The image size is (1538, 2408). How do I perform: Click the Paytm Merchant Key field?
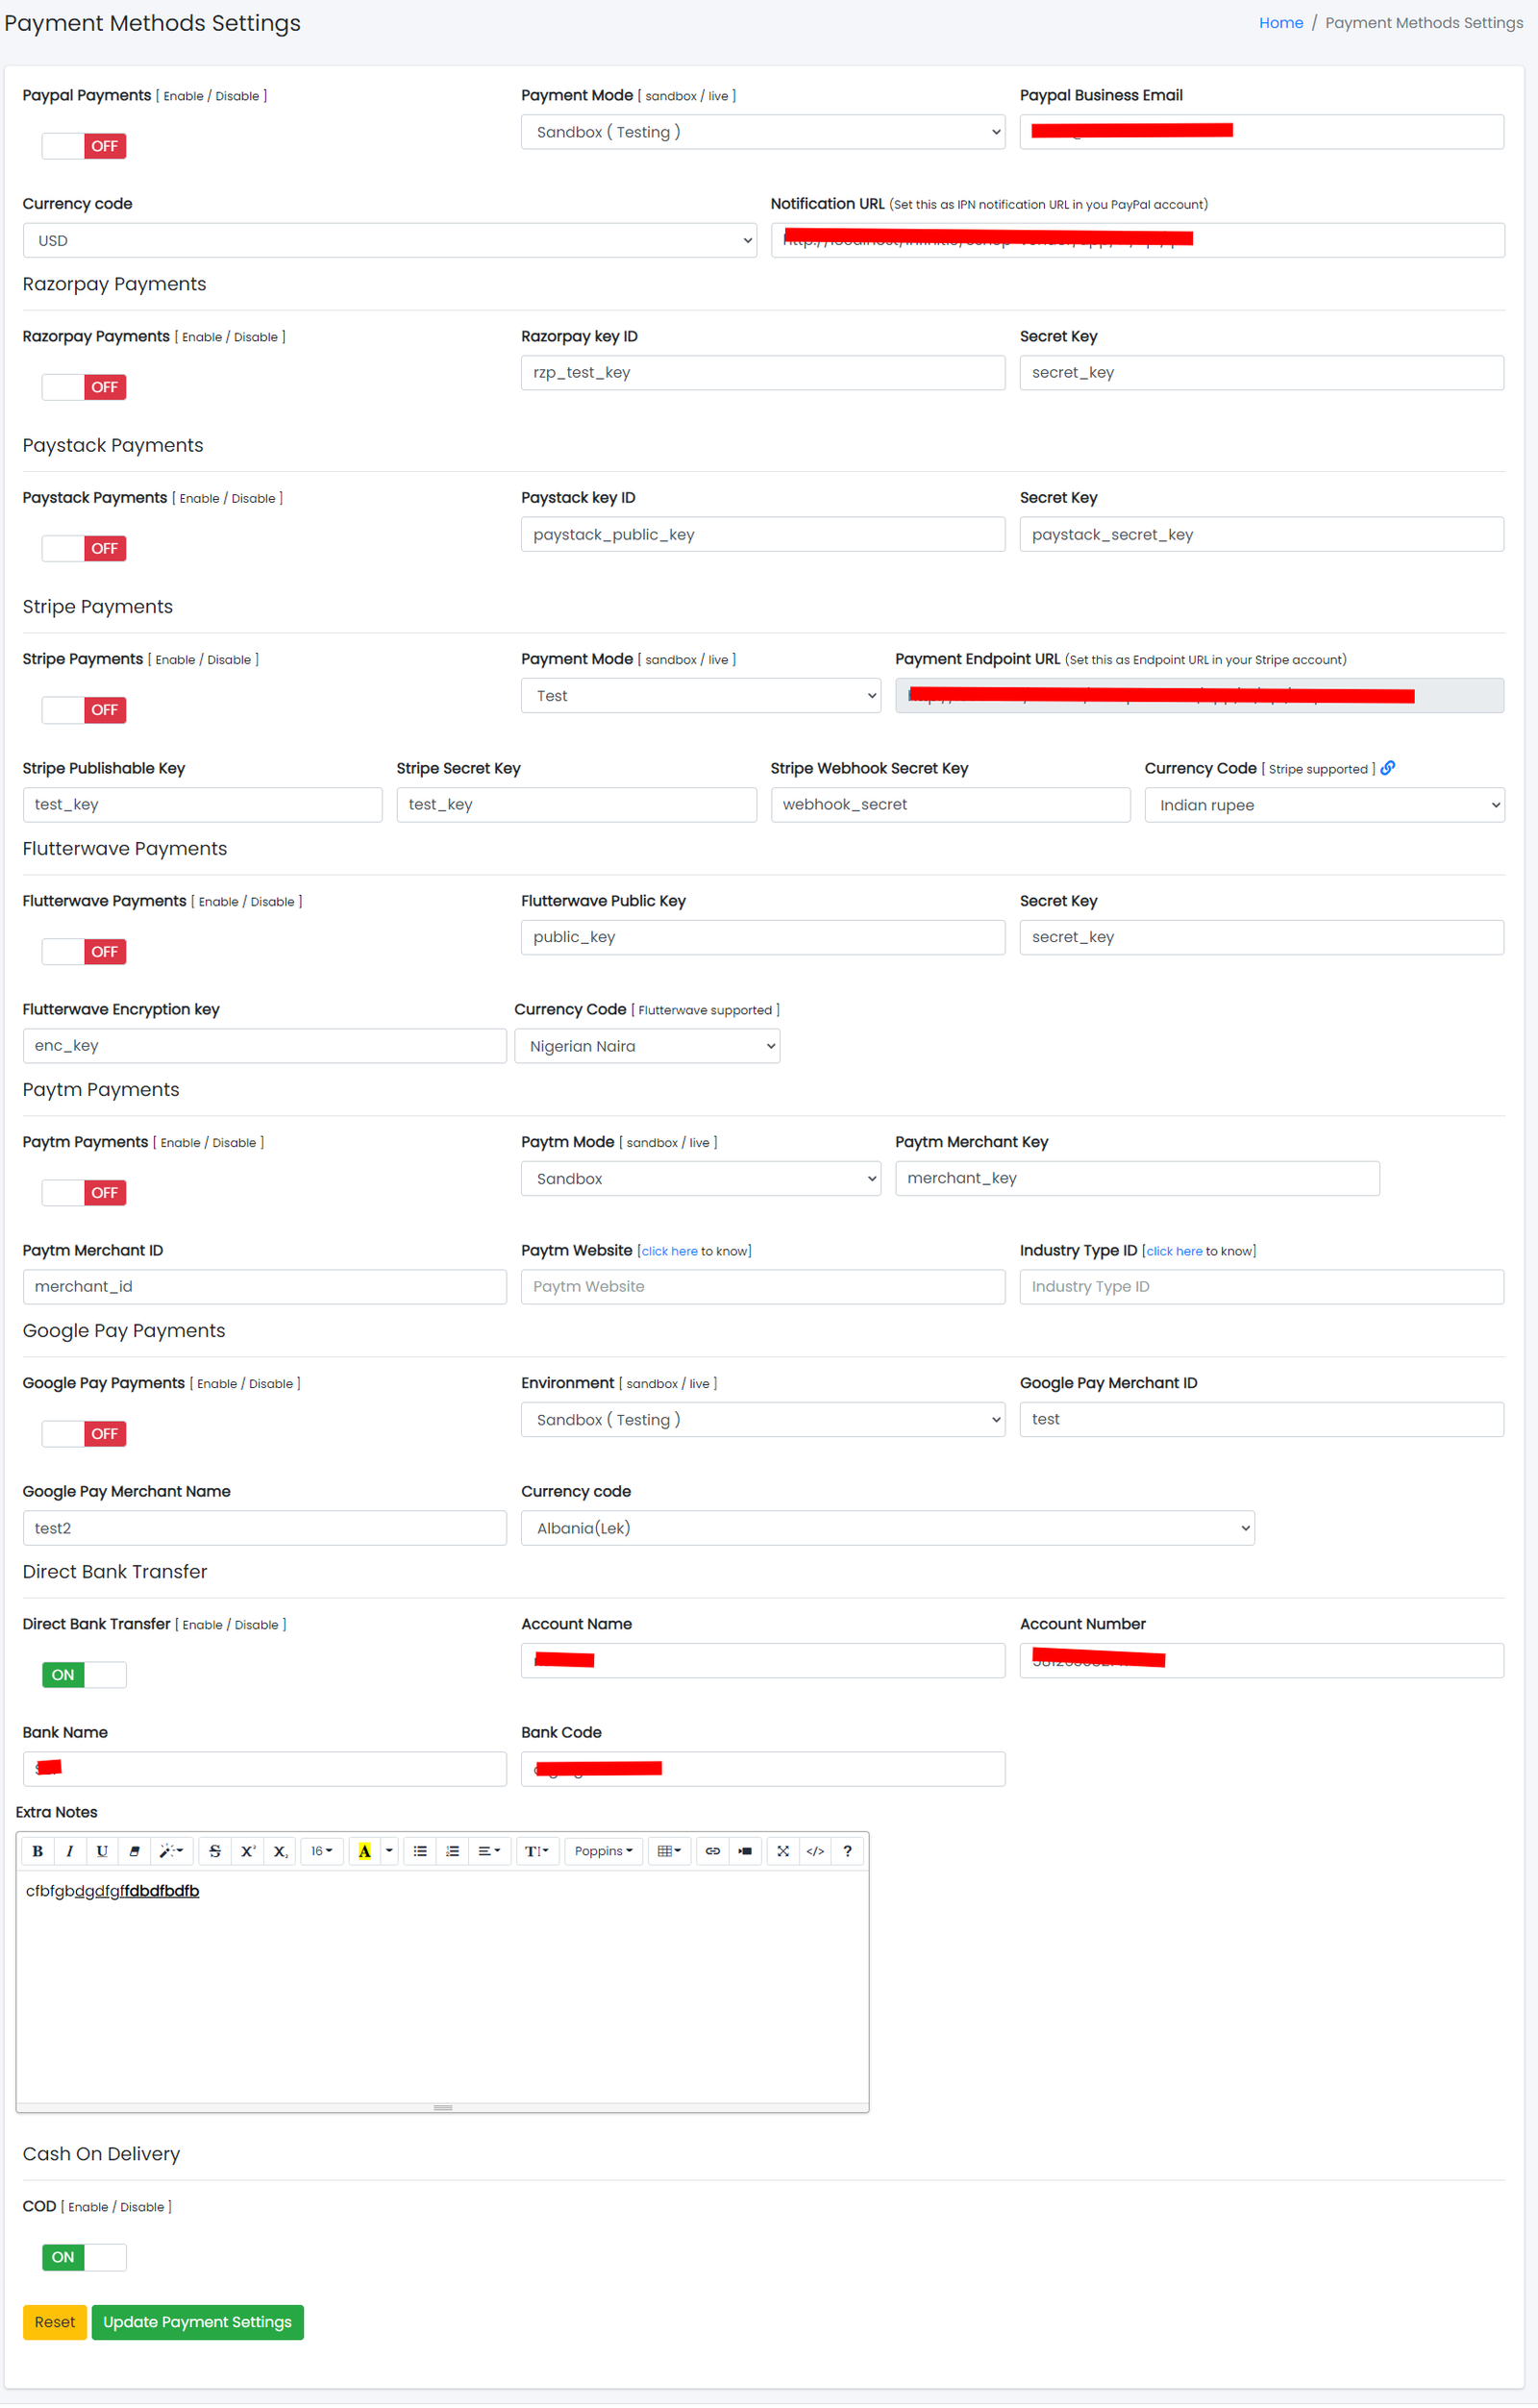1137,1178
